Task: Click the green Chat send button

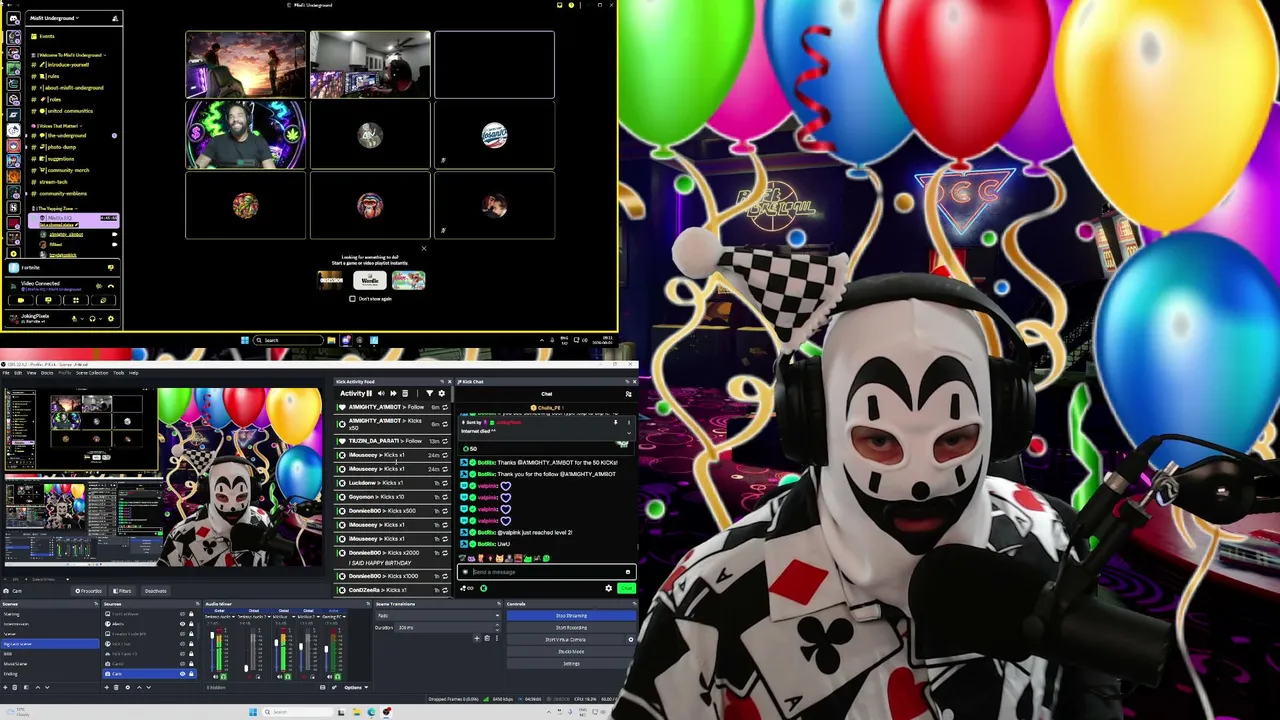Action: pos(626,588)
